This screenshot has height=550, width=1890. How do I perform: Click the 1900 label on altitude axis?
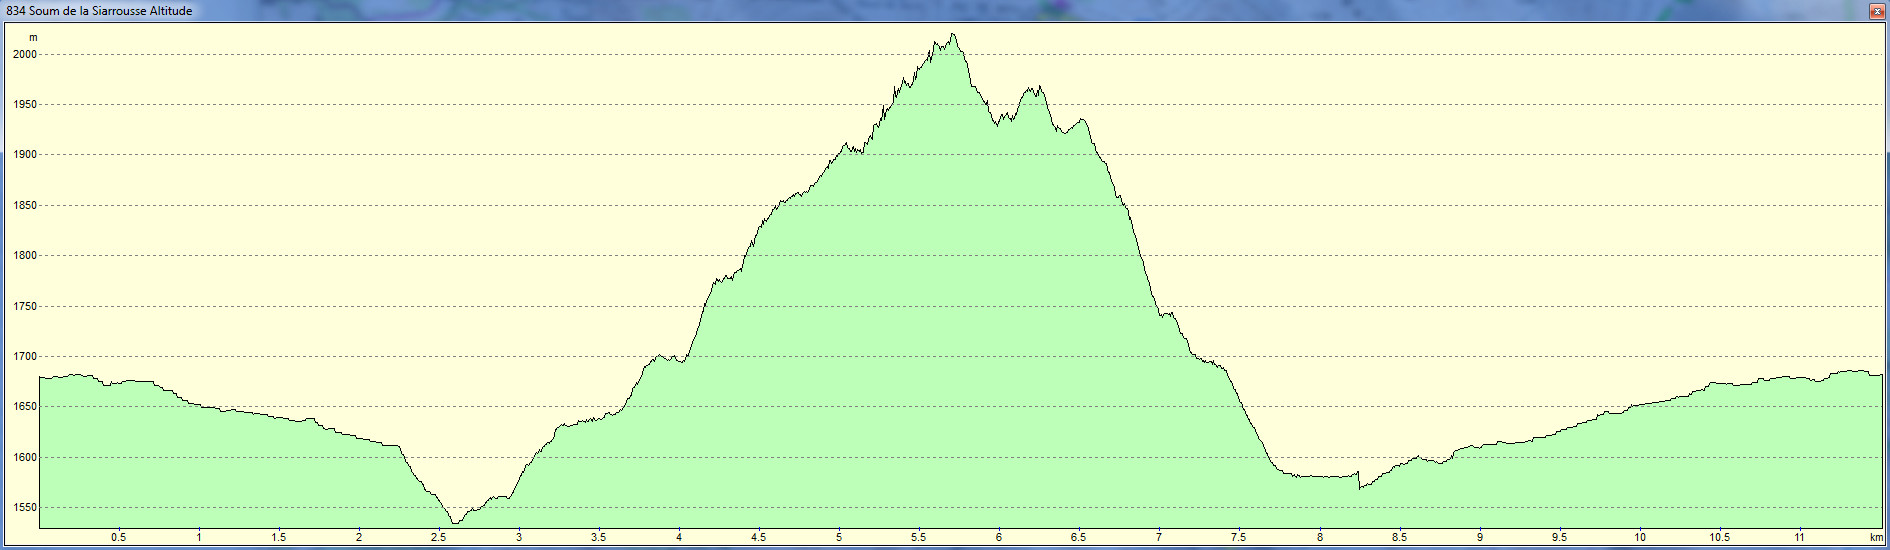pyautogui.click(x=24, y=155)
